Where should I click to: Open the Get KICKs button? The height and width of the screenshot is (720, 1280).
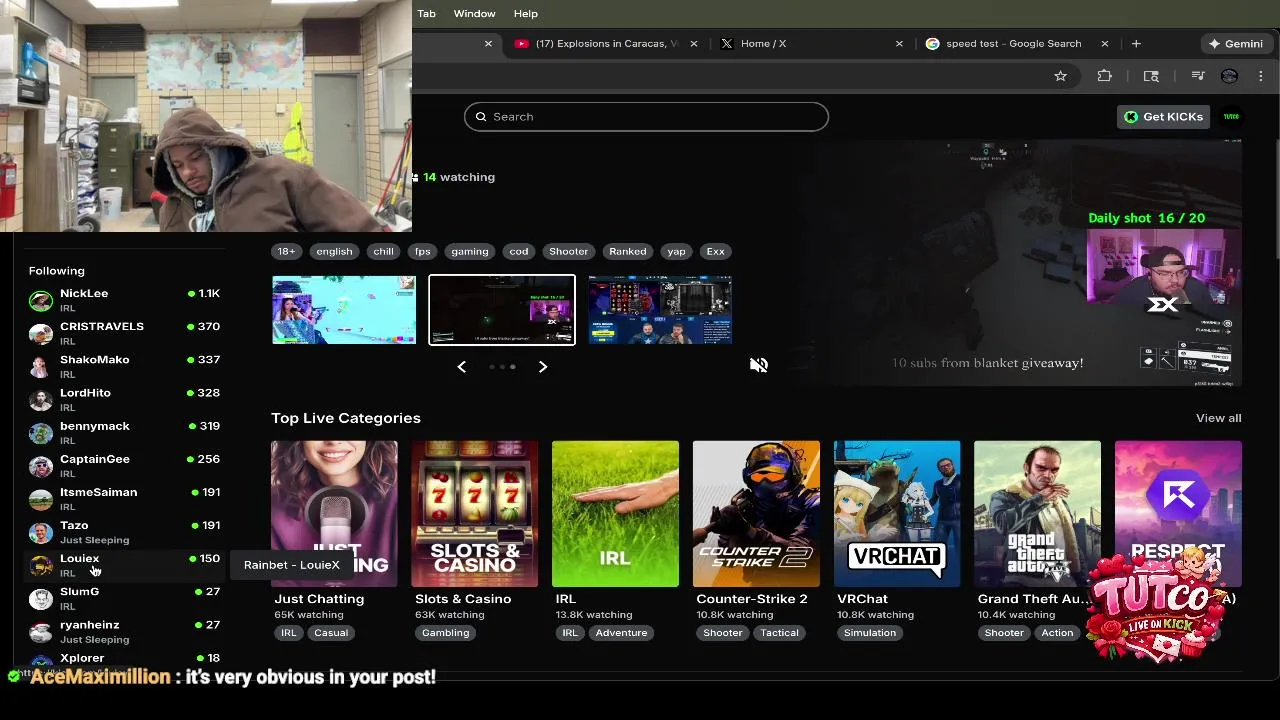(1164, 117)
